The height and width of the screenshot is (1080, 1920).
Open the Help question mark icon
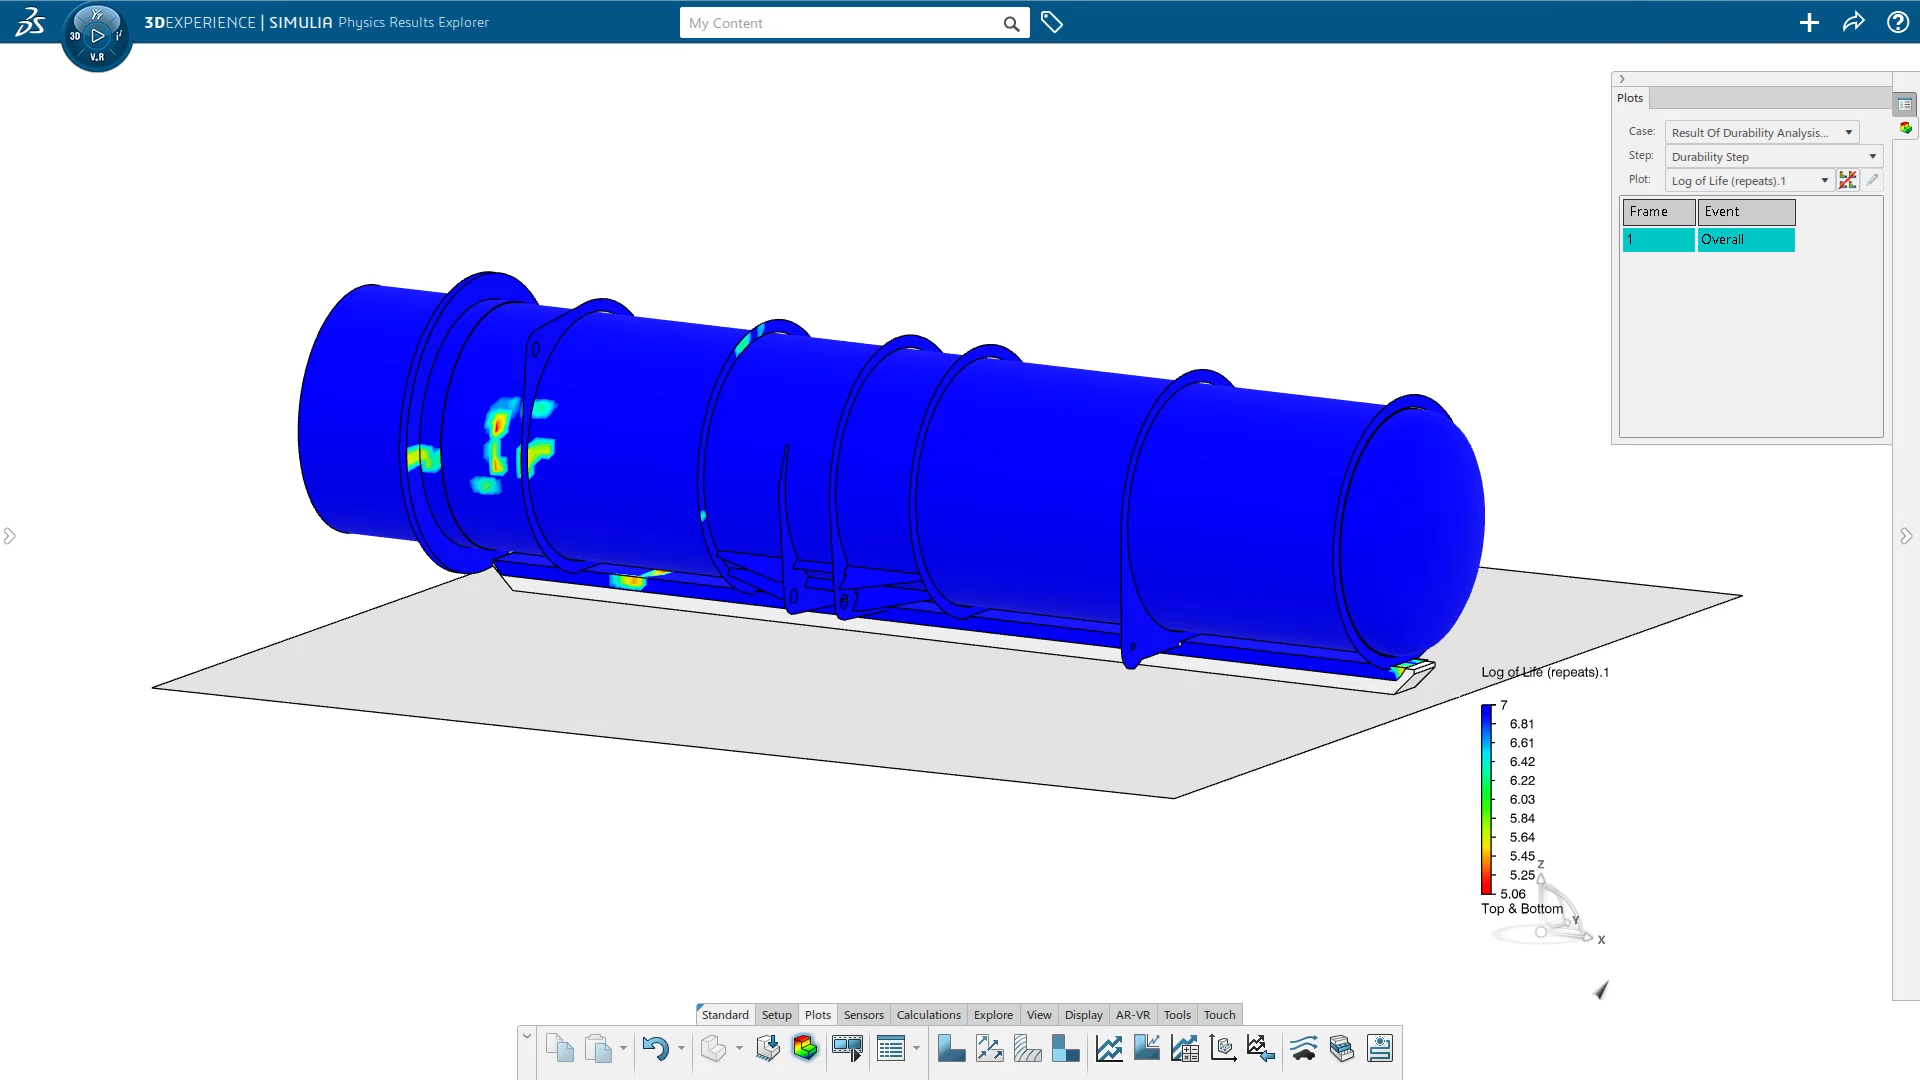point(1896,22)
